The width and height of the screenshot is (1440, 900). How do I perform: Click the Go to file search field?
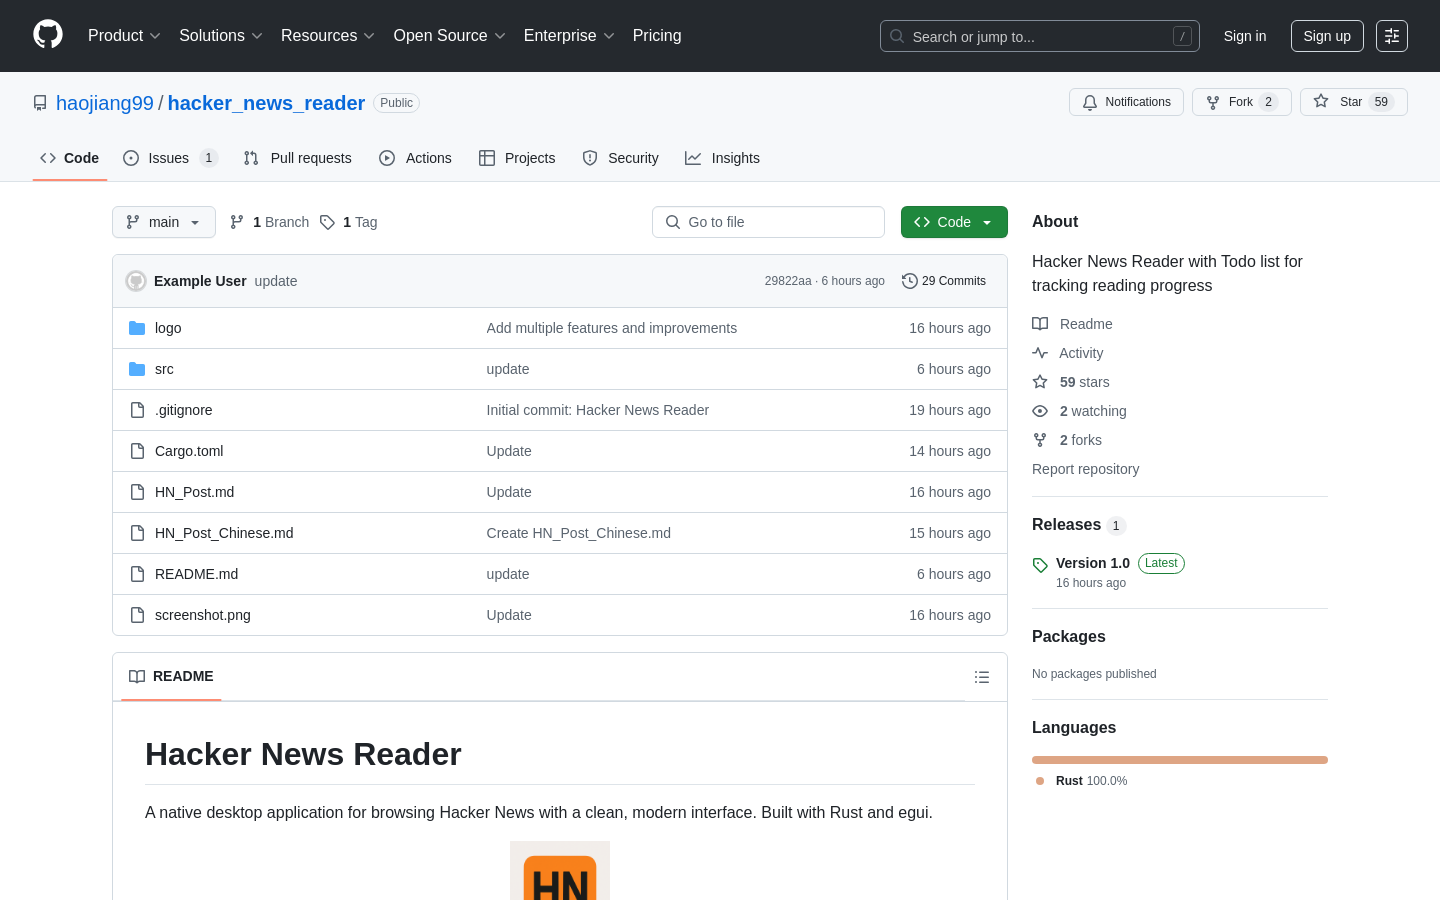[x=768, y=222]
